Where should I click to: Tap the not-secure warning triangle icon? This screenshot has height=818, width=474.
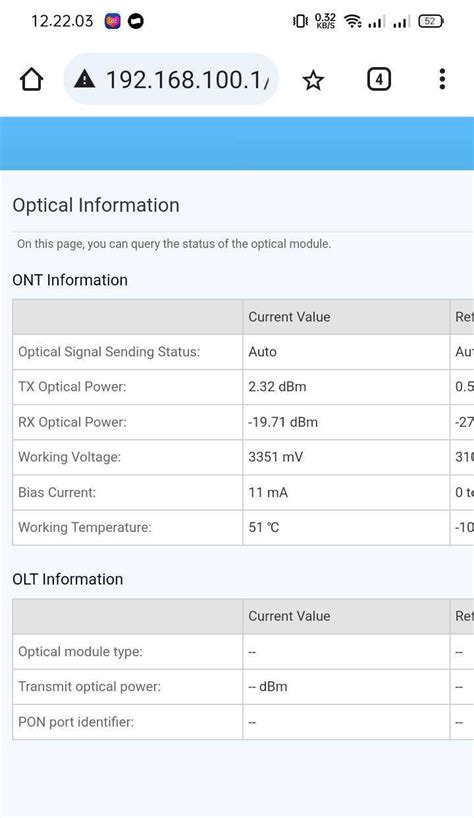(84, 79)
